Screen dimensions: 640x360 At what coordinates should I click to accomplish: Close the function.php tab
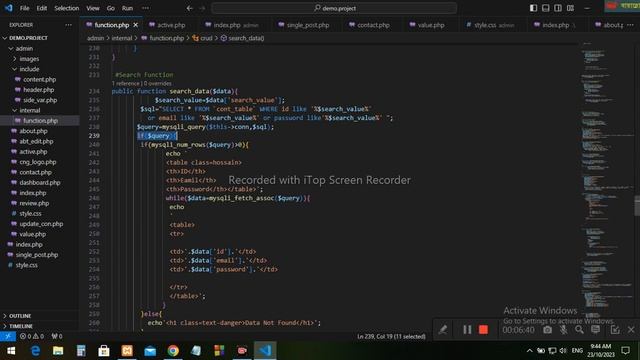point(136,25)
